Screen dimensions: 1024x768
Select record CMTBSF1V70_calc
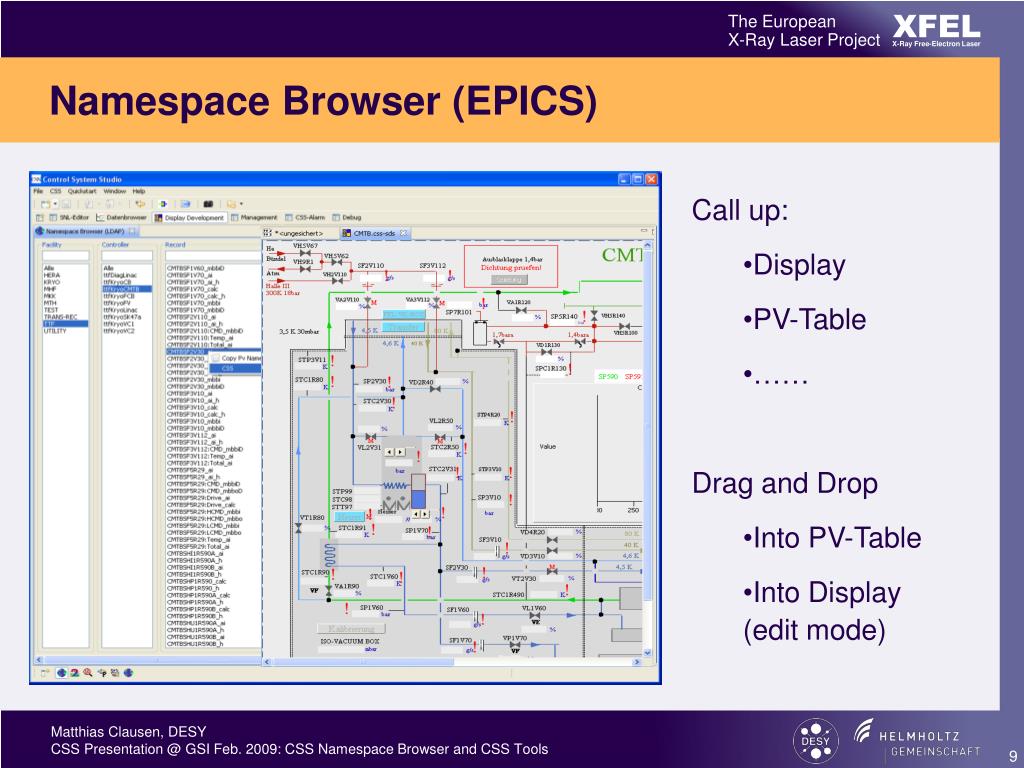(x=193, y=289)
